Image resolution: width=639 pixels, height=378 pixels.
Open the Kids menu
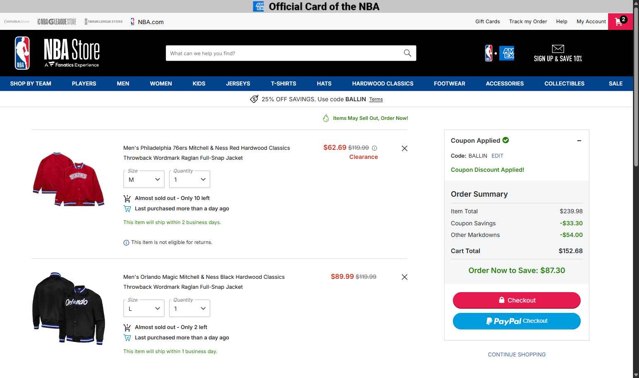(x=199, y=84)
